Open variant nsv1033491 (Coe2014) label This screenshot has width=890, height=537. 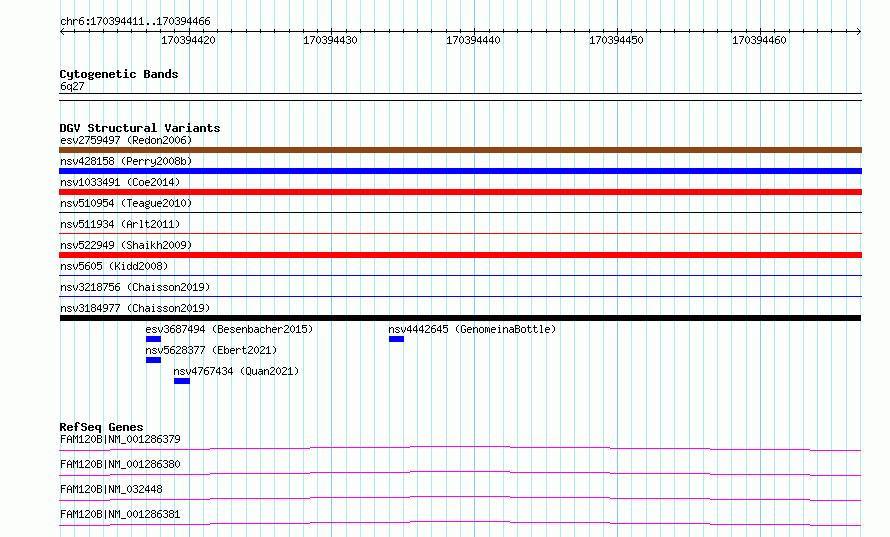[120, 182]
